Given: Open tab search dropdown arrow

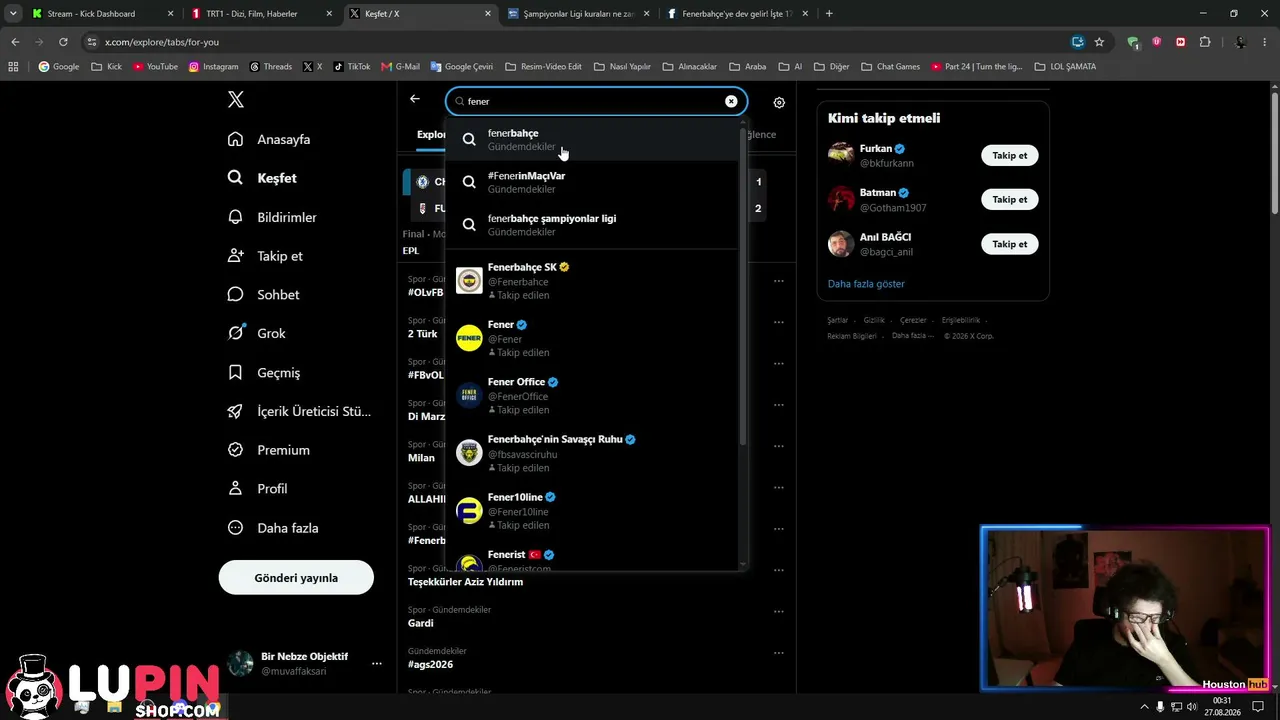Looking at the screenshot, I should tap(13, 14).
